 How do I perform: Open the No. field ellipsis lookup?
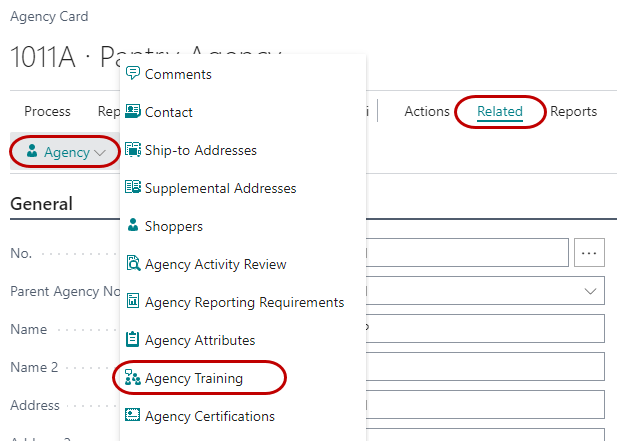tap(590, 253)
